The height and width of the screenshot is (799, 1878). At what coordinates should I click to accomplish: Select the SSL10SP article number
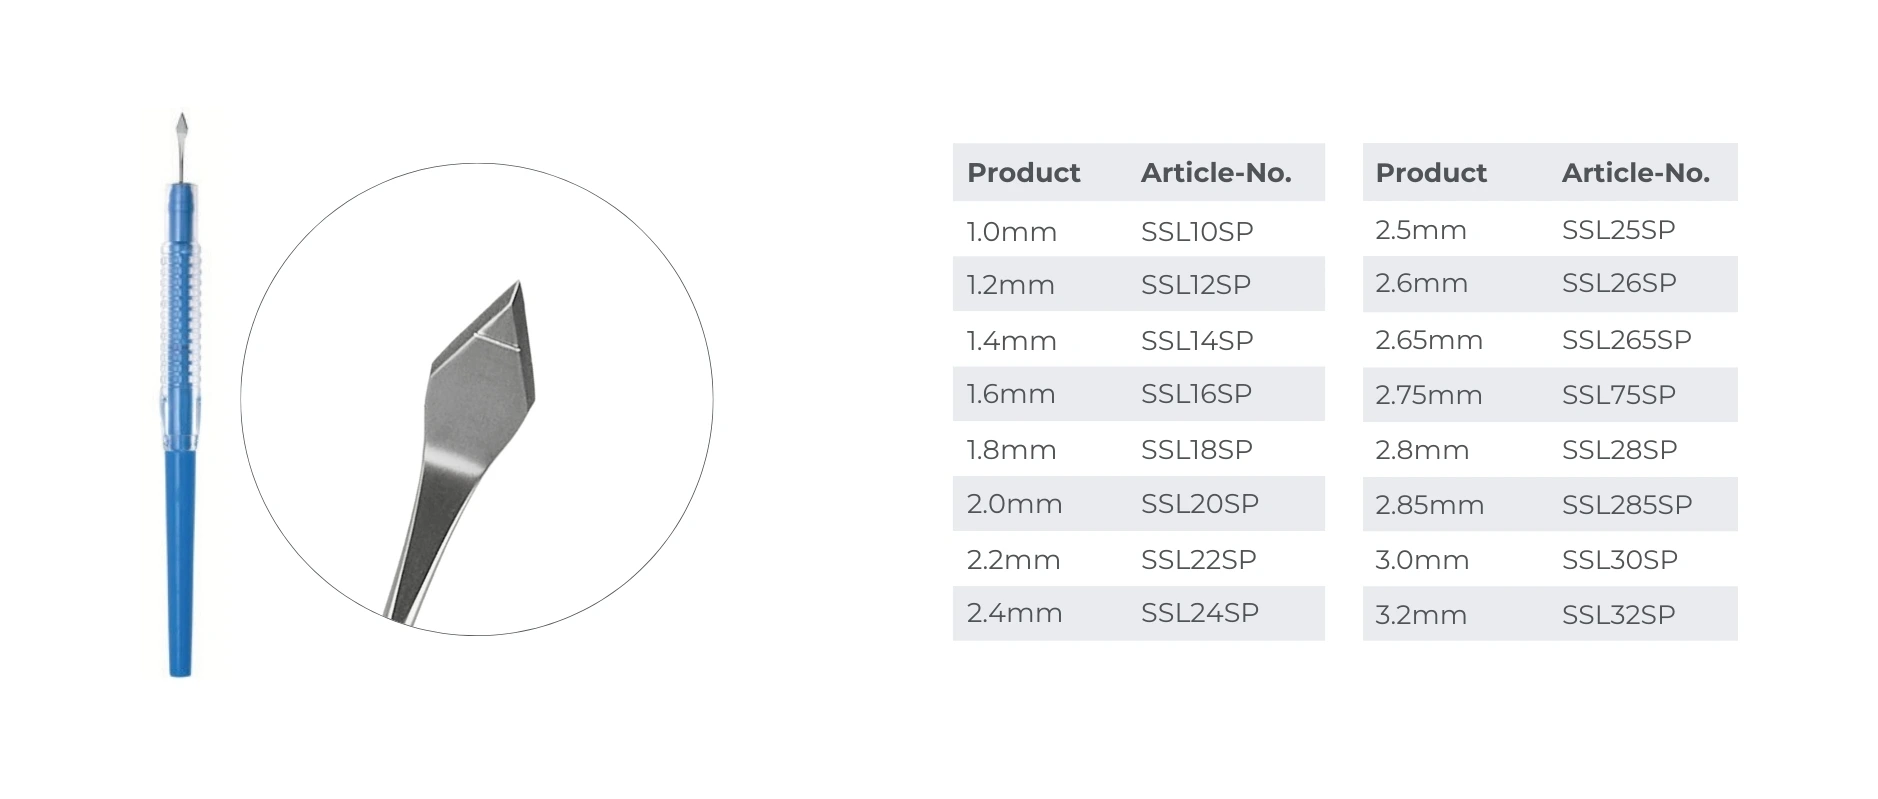[1197, 232]
